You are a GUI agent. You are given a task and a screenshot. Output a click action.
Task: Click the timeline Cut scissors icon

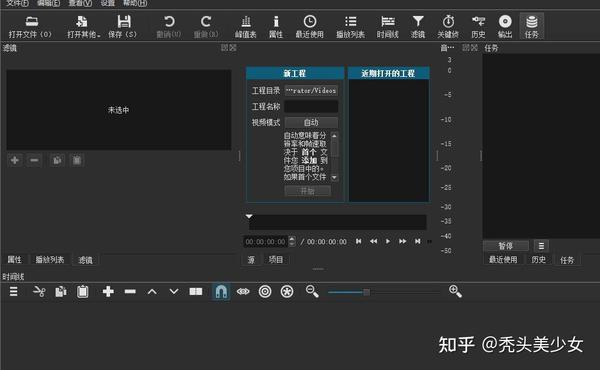pyautogui.click(x=39, y=292)
